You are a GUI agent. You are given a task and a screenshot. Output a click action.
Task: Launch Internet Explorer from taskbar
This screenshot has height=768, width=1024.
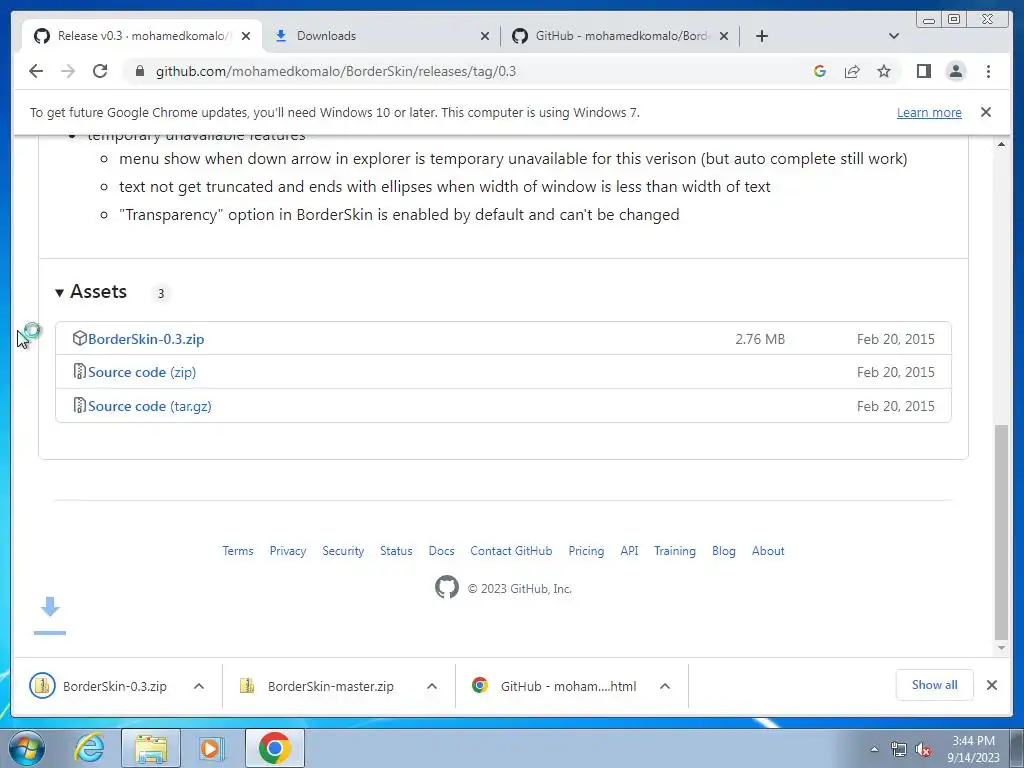90,748
